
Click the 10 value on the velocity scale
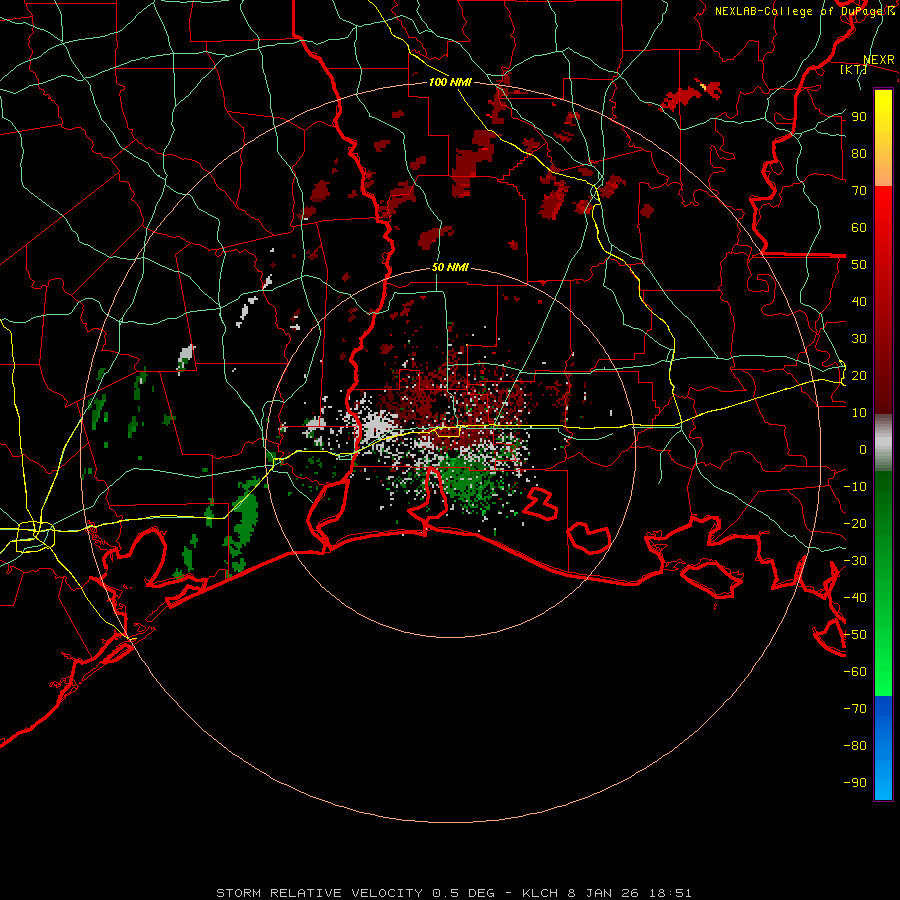(859, 413)
